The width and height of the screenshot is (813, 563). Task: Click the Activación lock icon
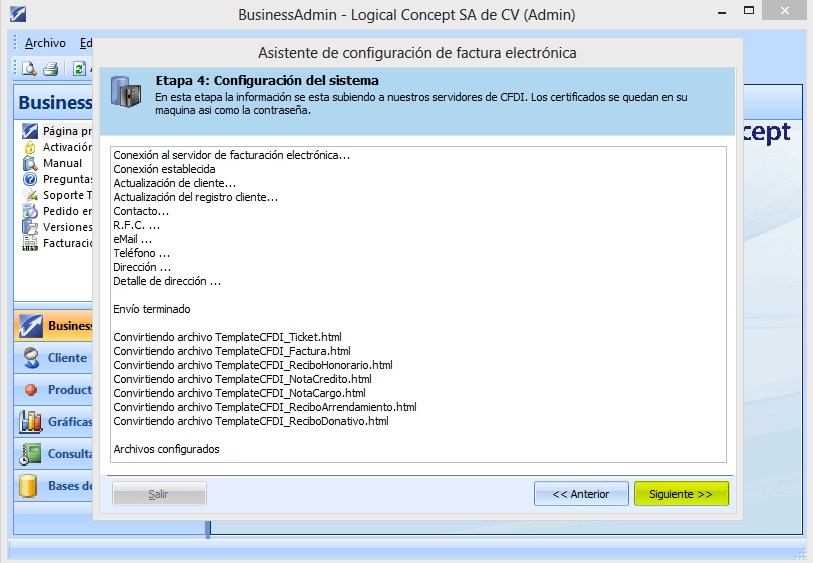pos(30,147)
